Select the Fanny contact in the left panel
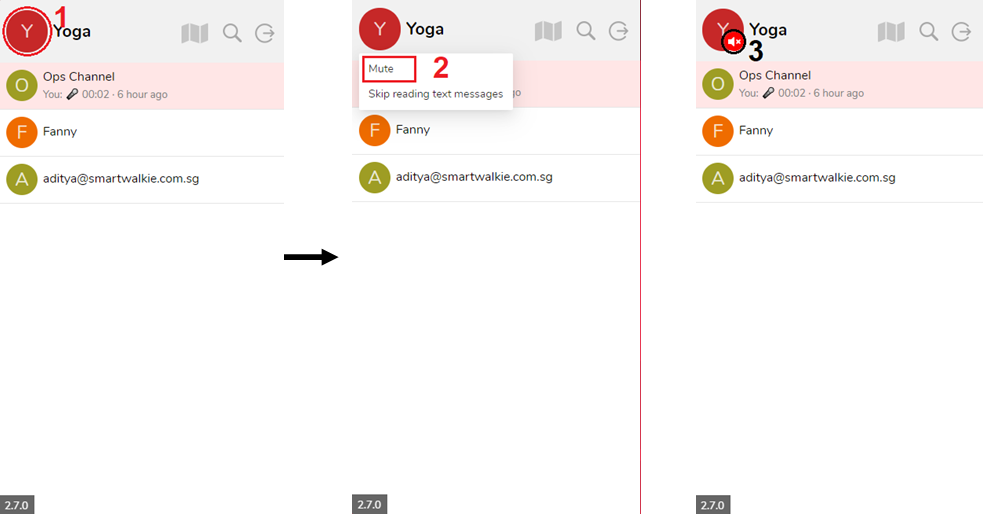Viewport: 983px width, 514px height. [142, 133]
